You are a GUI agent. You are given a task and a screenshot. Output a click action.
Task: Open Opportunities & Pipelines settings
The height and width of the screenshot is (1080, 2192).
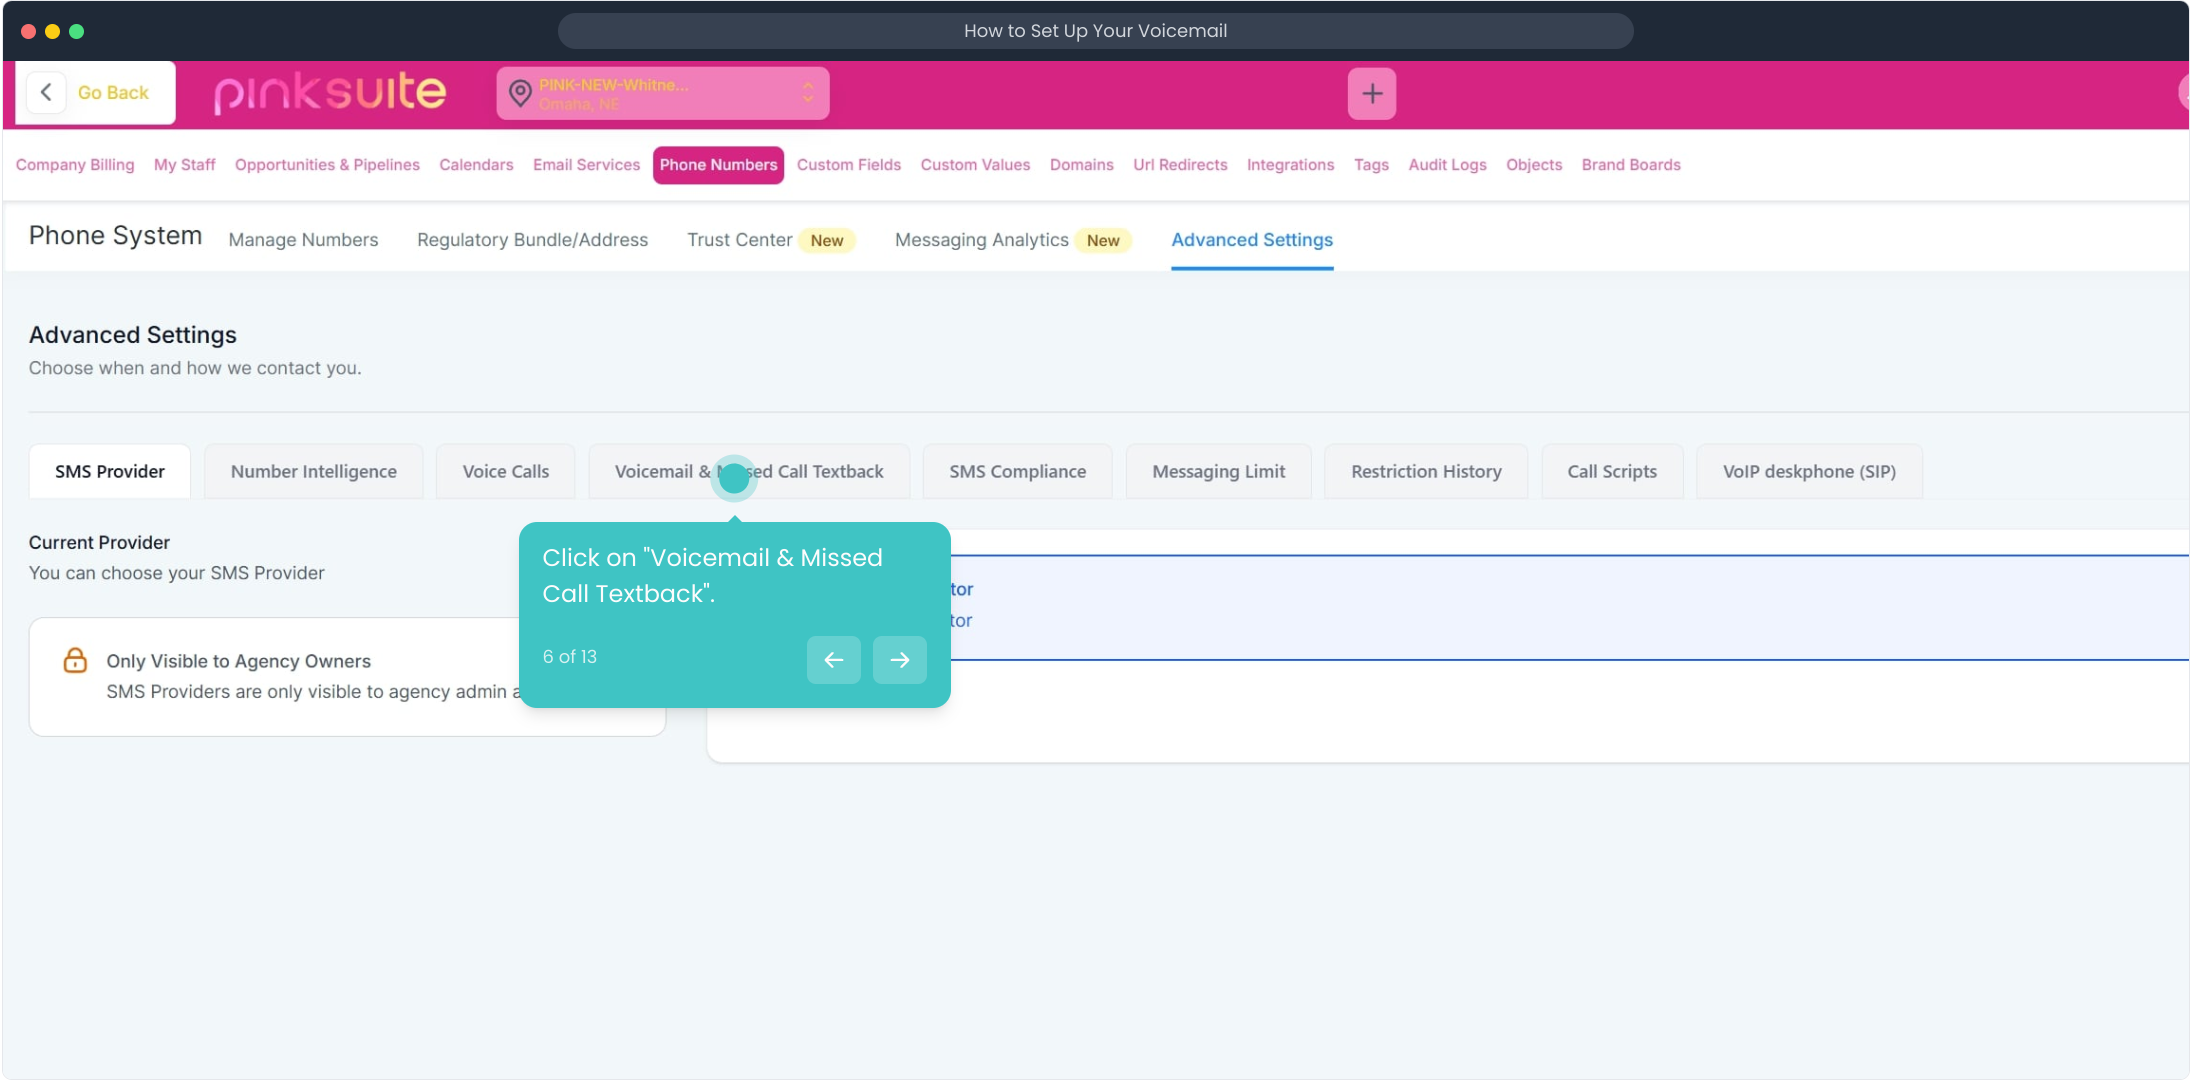327,165
